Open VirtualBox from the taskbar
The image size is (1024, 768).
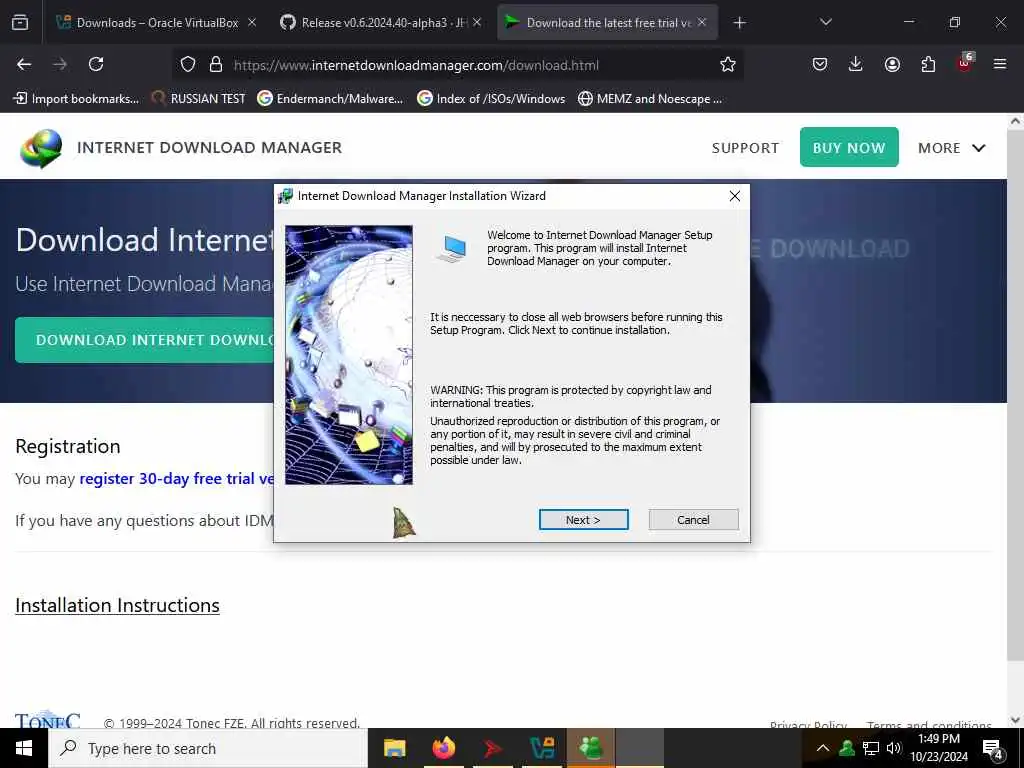pyautogui.click(x=542, y=748)
